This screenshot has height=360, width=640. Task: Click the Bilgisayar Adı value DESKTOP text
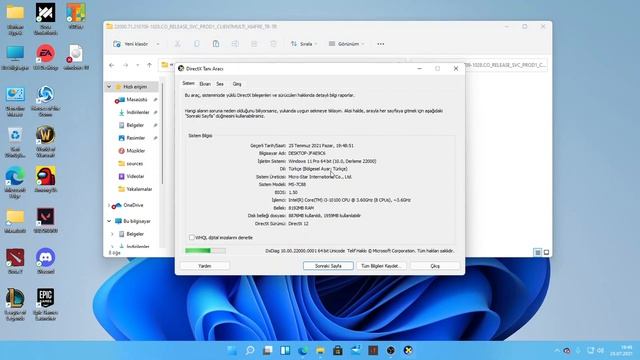click(x=307, y=153)
